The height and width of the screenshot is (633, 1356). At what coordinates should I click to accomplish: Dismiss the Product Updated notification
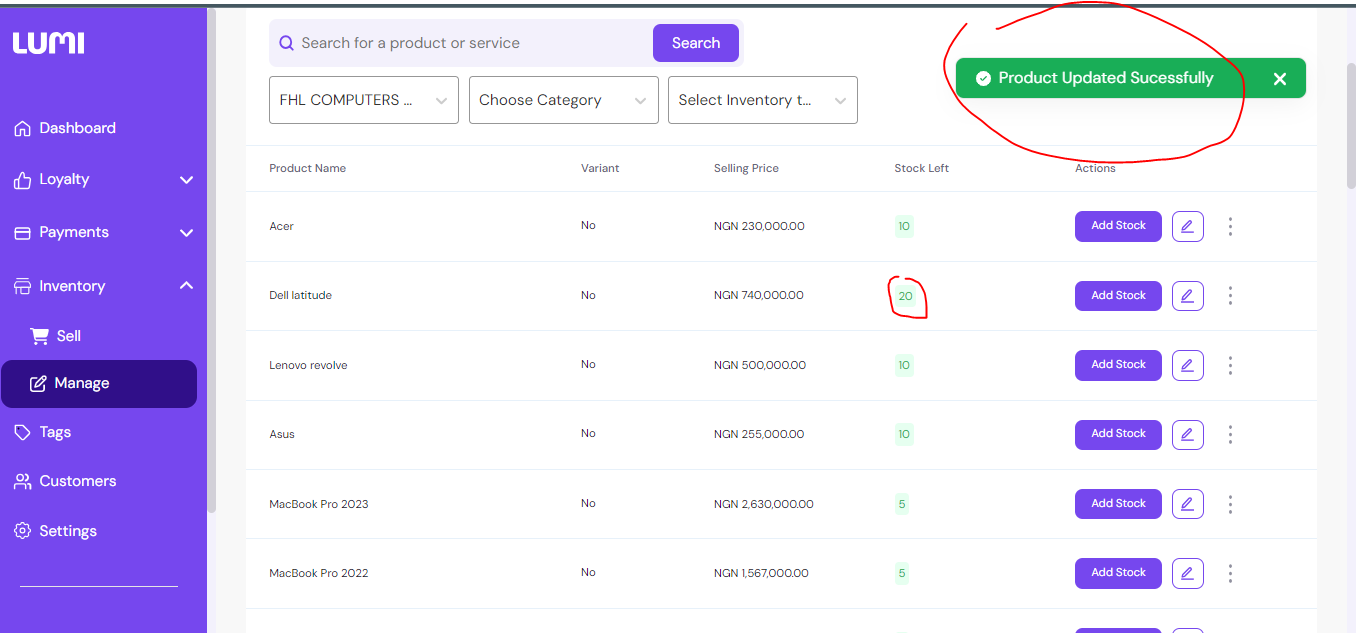point(1279,78)
